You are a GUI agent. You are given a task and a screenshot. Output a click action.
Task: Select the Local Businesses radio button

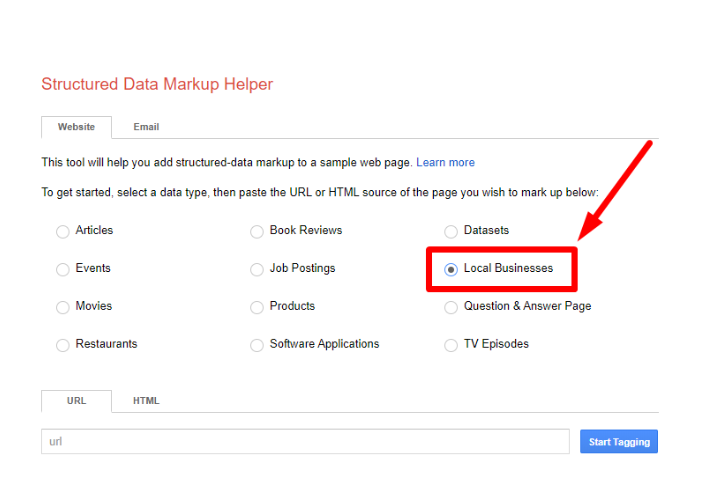click(451, 269)
